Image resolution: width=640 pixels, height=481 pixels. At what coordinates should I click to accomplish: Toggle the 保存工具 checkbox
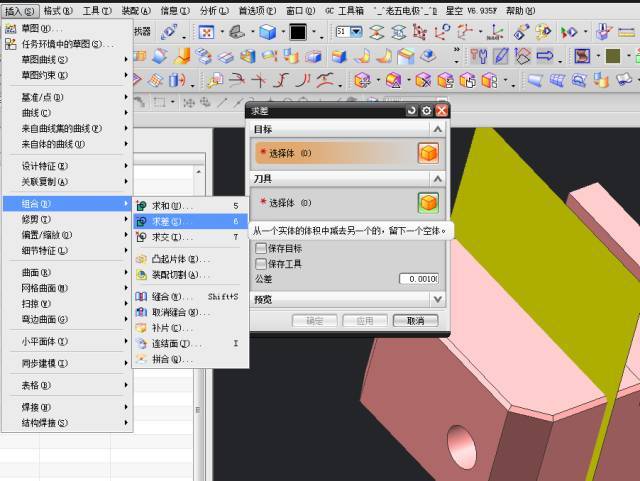coord(261,264)
